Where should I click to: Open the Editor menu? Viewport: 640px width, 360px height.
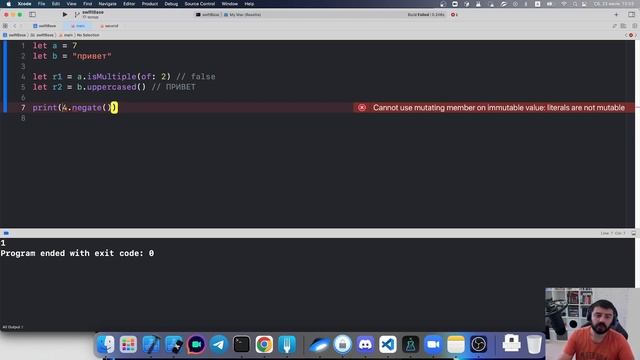129,4
